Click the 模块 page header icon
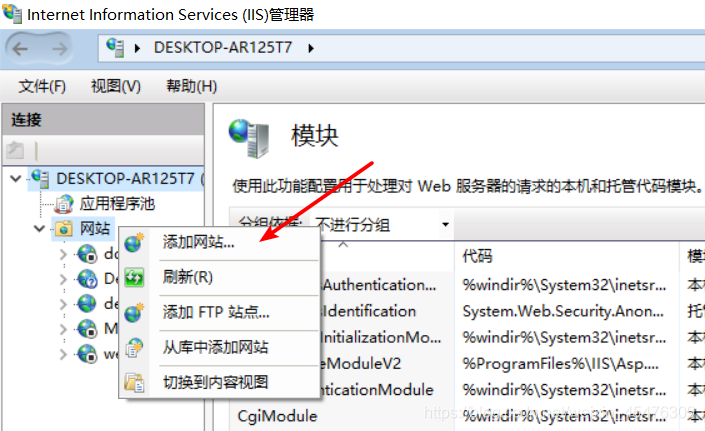Viewport: 705px width, 431px height. coord(249,138)
